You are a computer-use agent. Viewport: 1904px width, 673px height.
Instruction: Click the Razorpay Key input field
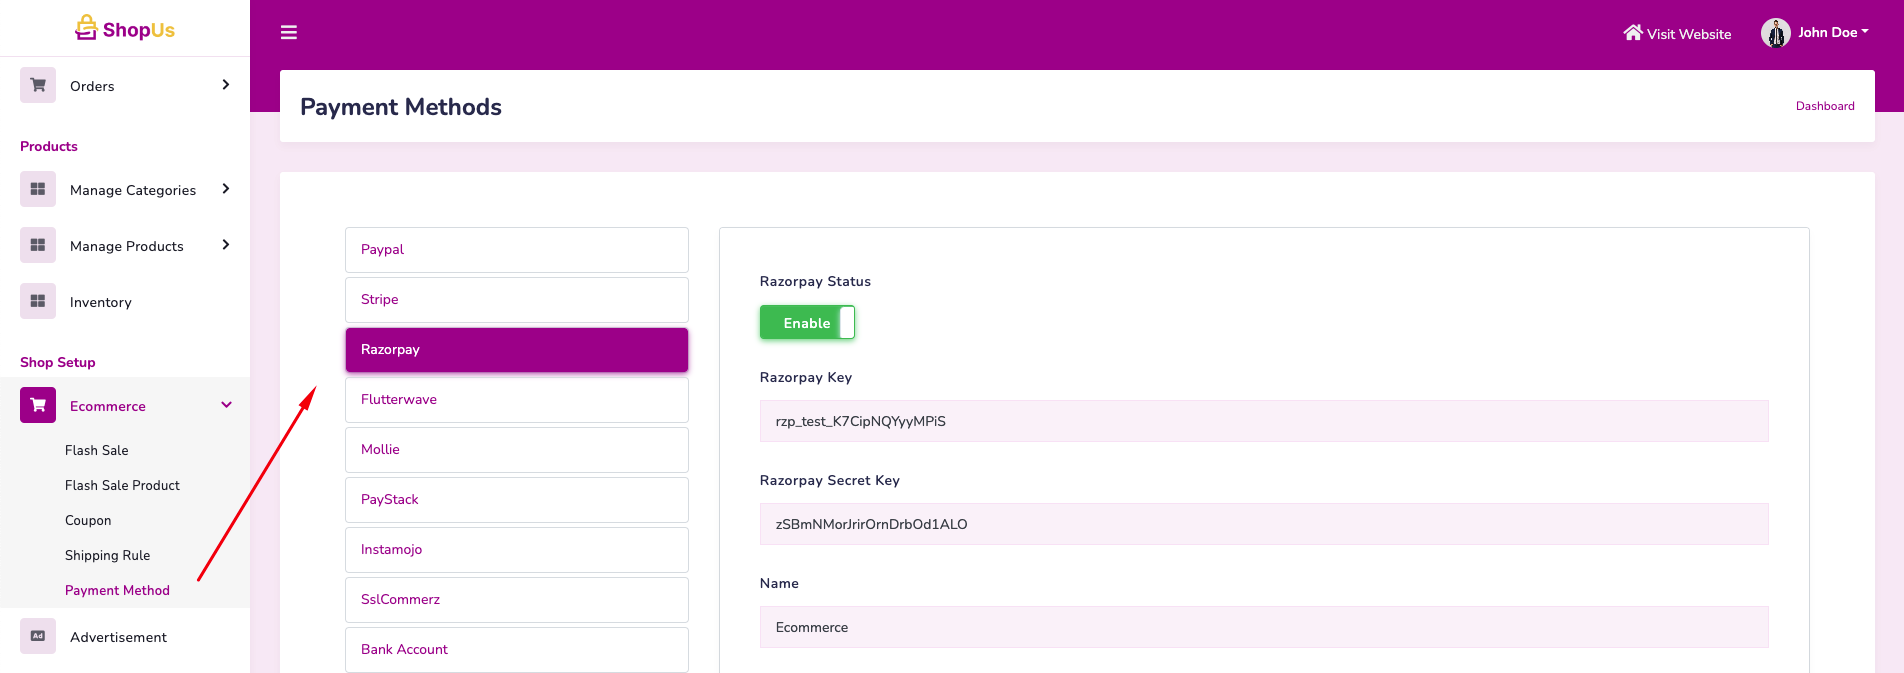[1263, 421]
